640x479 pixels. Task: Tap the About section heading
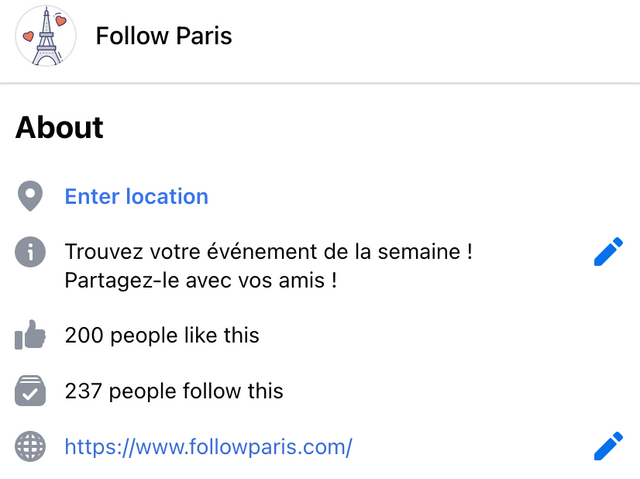(x=60, y=127)
